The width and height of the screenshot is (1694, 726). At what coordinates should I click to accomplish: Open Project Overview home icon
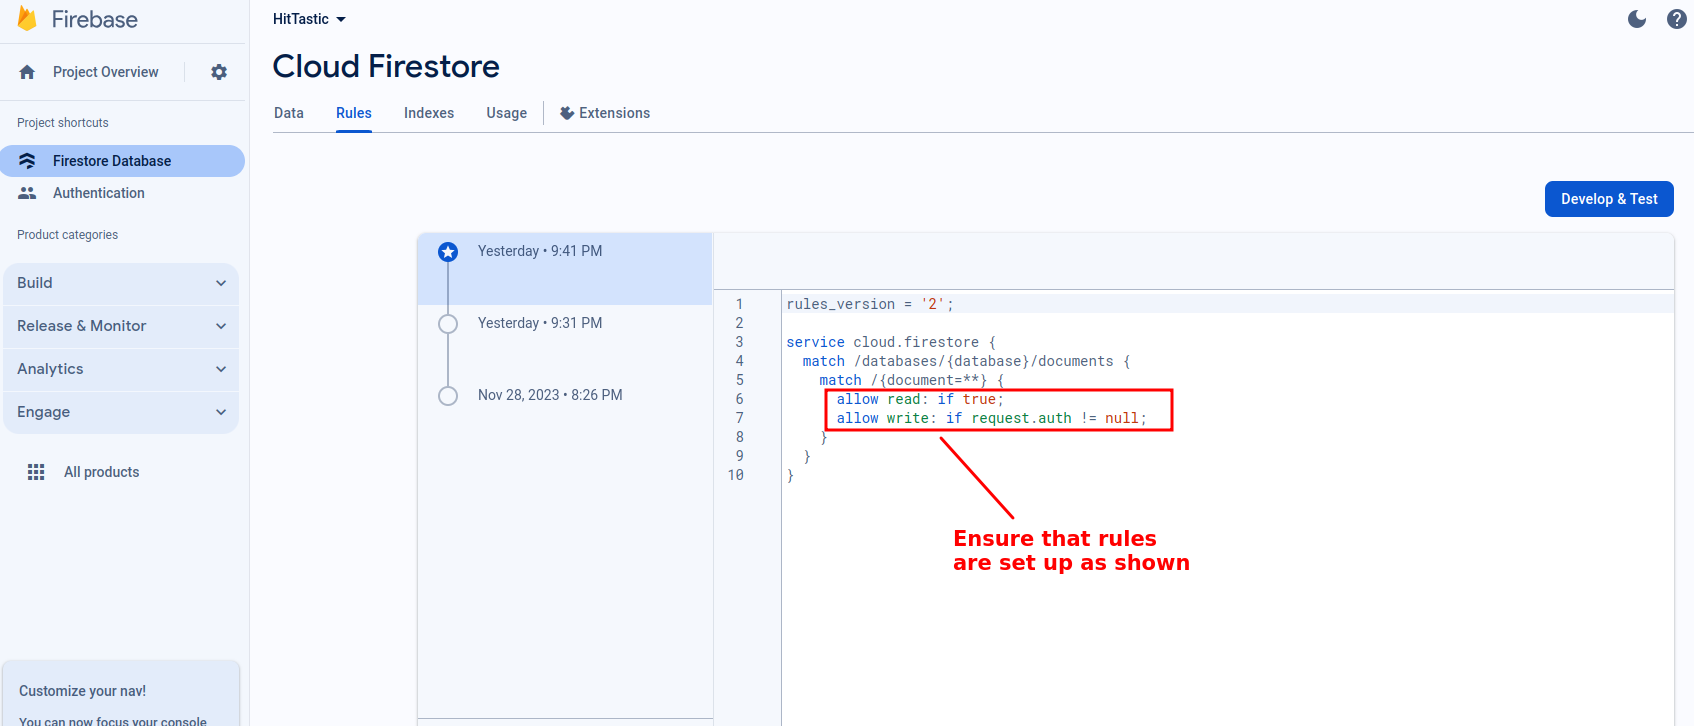[x=27, y=72]
